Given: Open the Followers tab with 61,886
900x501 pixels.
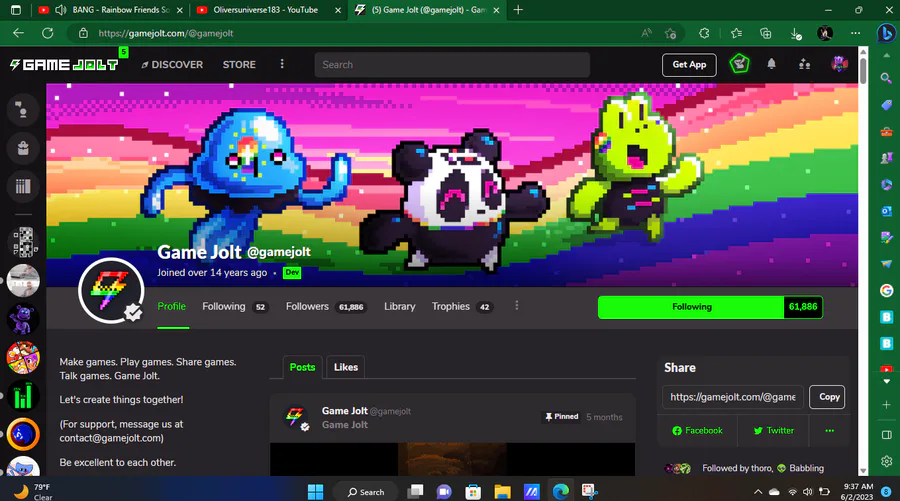Looking at the screenshot, I should (325, 306).
